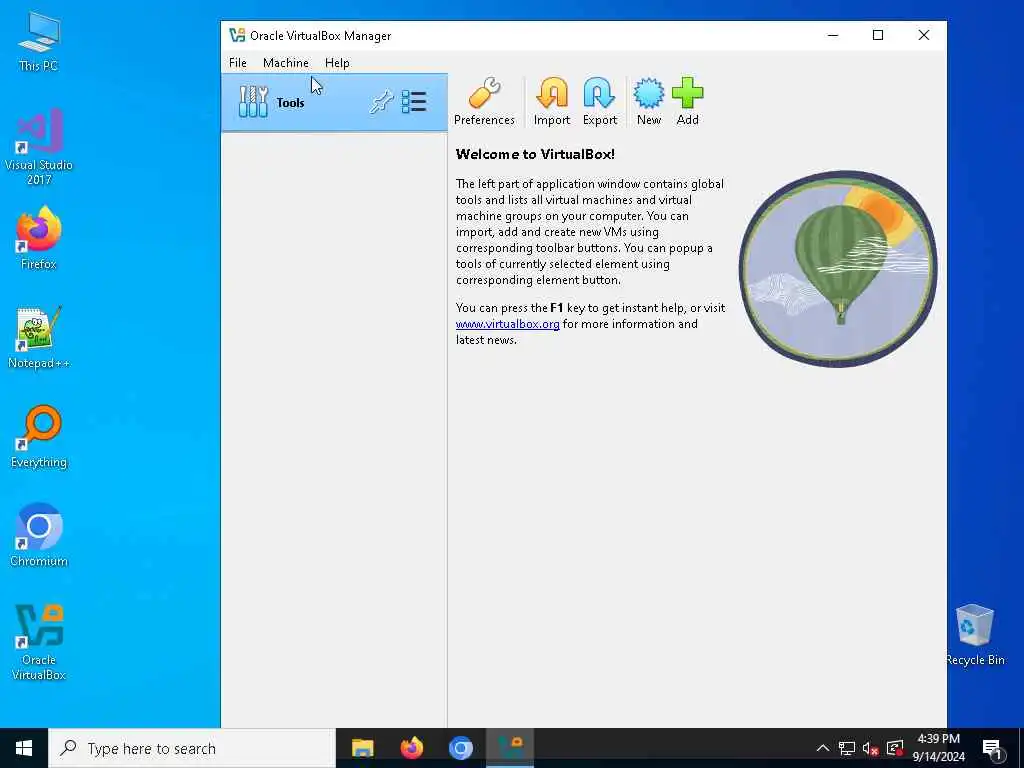
Task: Click the Welcome to VirtualBox! heading
Action: (535, 154)
